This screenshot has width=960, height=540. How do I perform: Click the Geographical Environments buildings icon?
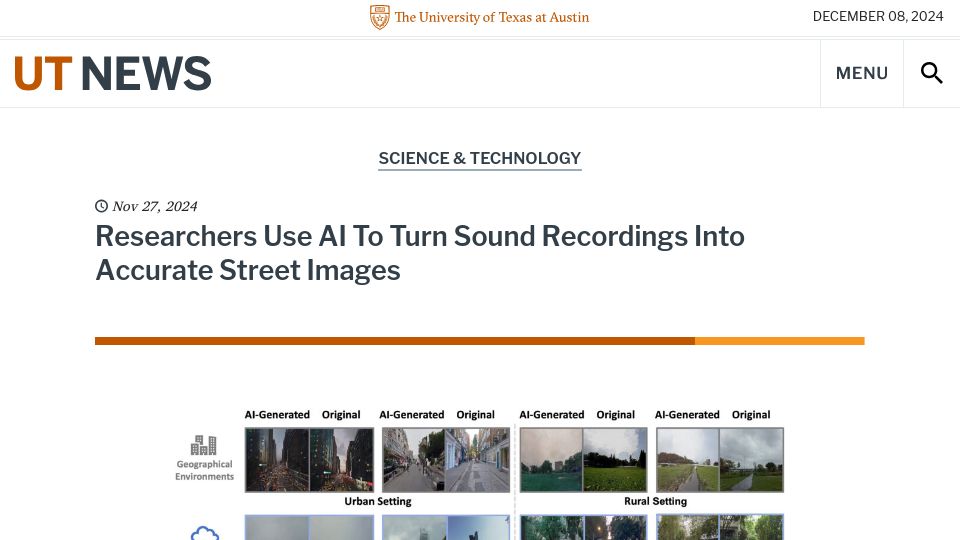tap(204, 445)
